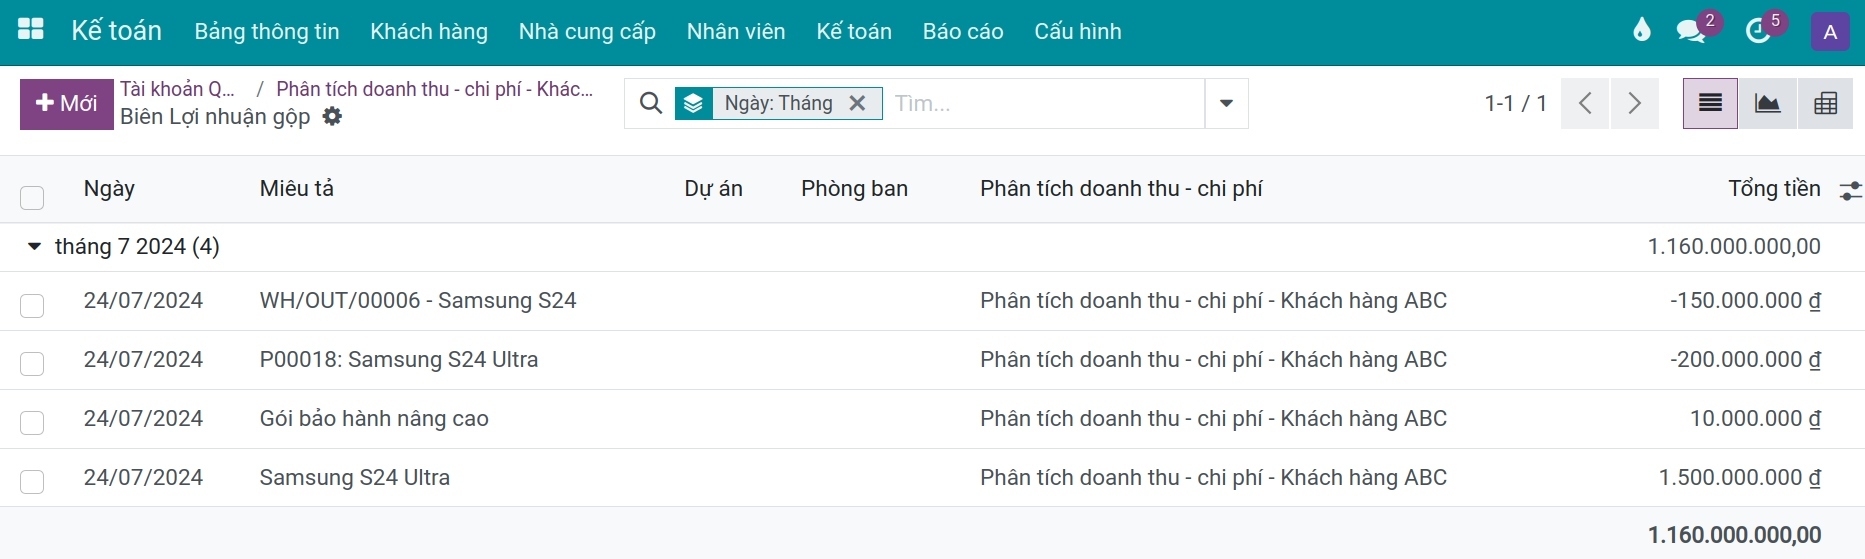
Task: Sort by the Tổng tiền column header
Action: [x=1774, y=189]
